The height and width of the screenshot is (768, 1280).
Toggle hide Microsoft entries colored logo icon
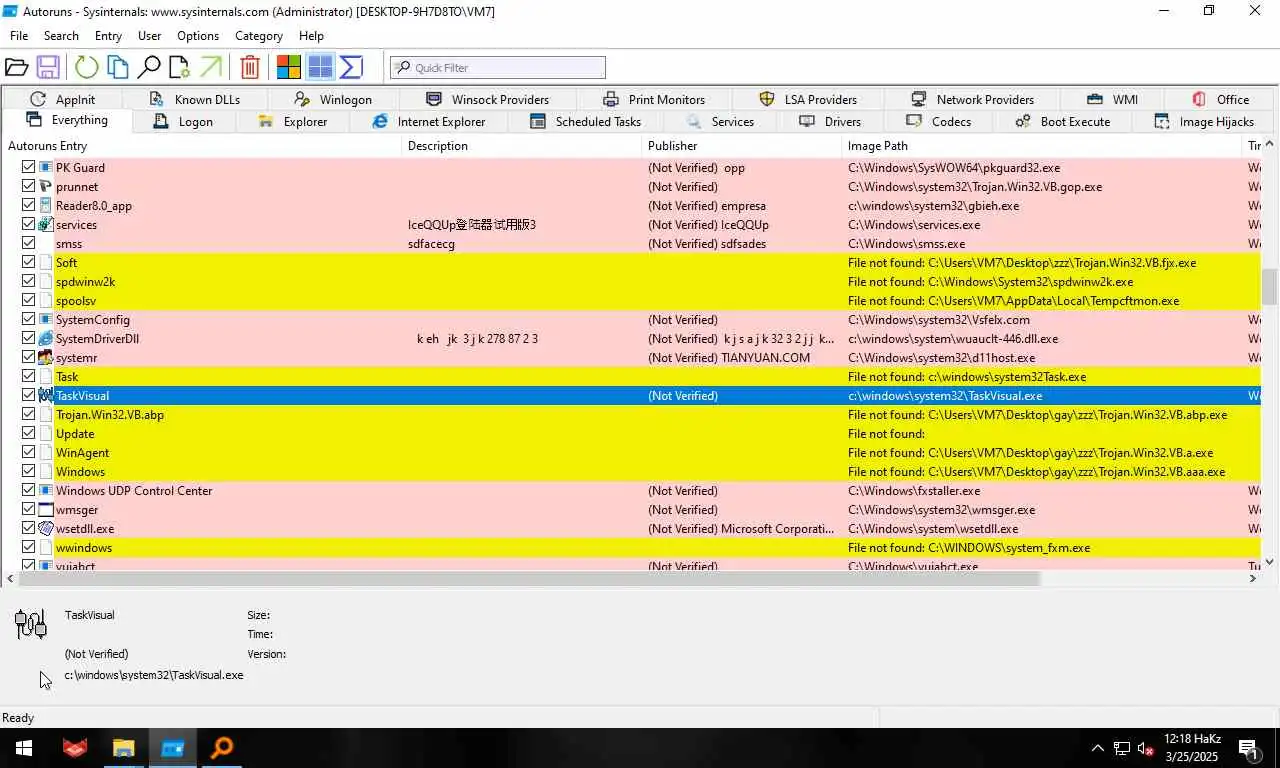289,67
